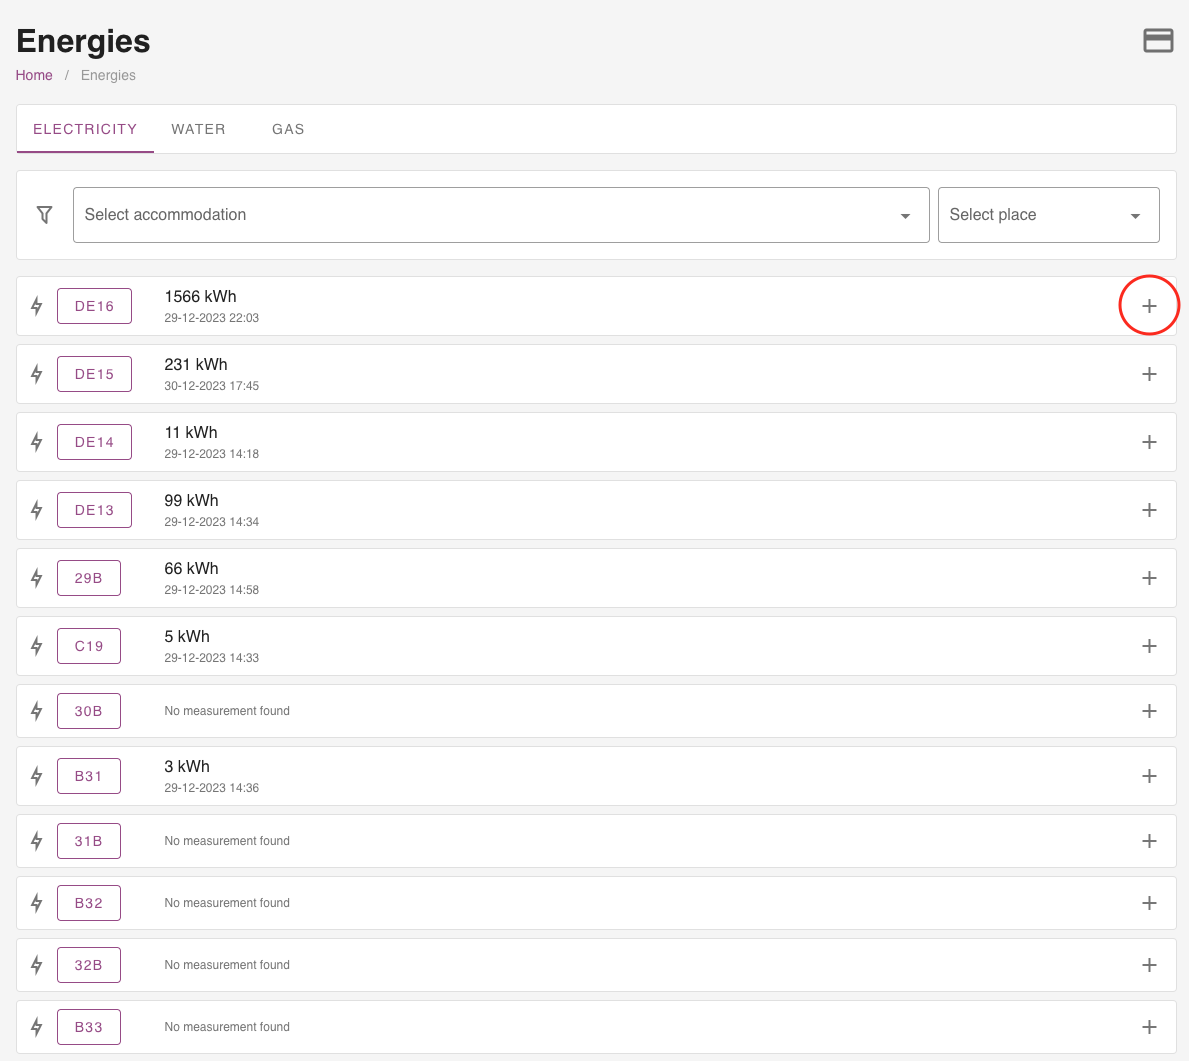
Task: Add measurement for B31 with plus icon
Action: tap(1149, 776)
